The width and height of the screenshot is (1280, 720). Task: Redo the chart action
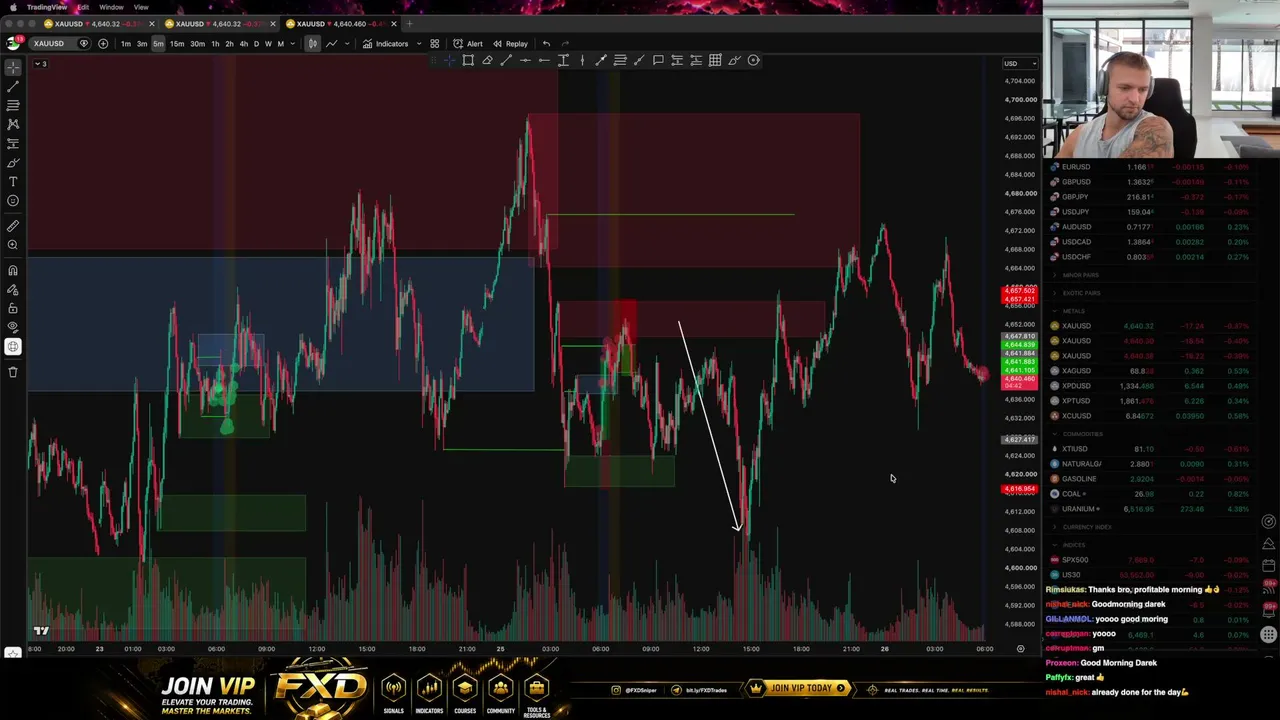pos(565,44)
